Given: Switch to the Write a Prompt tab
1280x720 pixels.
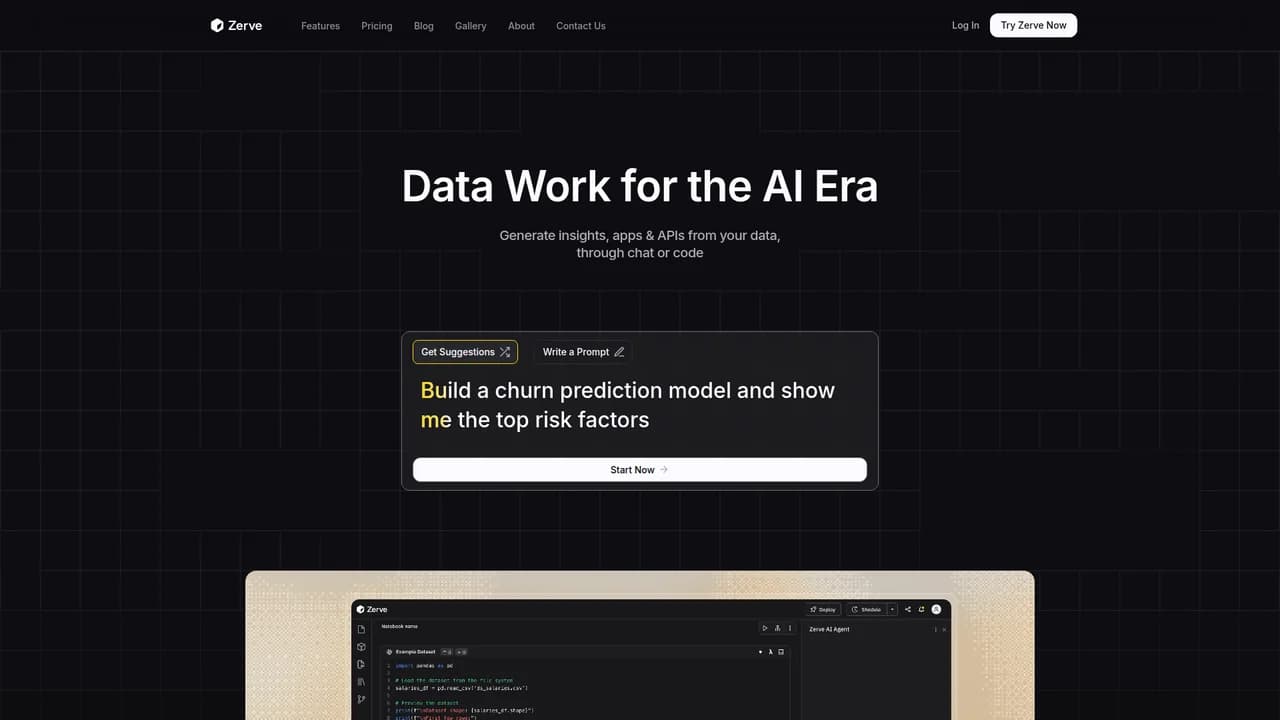Looking at the screenshot, I should coord(583,352).
